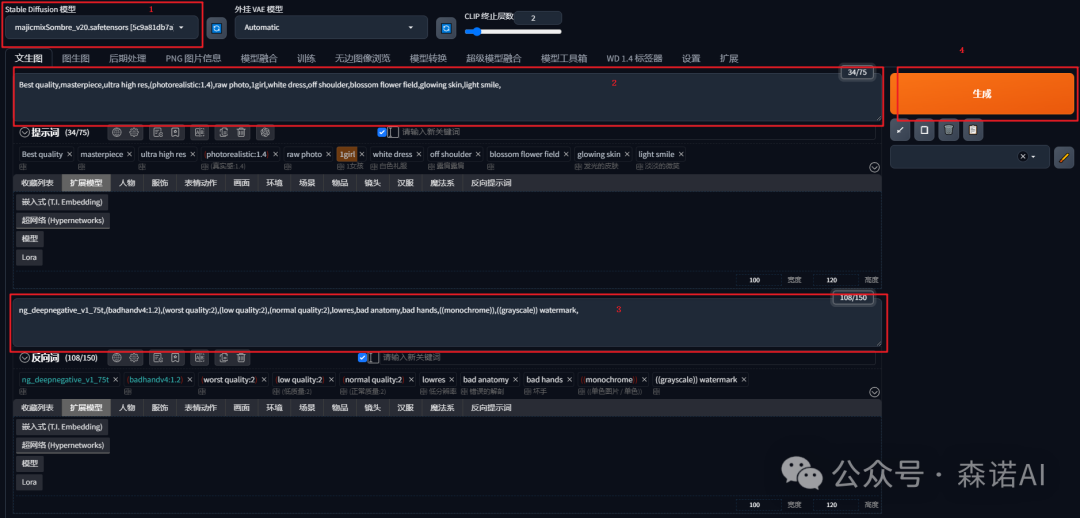Image resolution: width=1080 pixels, height=518 pixels.
Task: Click the last circular icon in 提示词 toolbar
Action: (266, 132)
